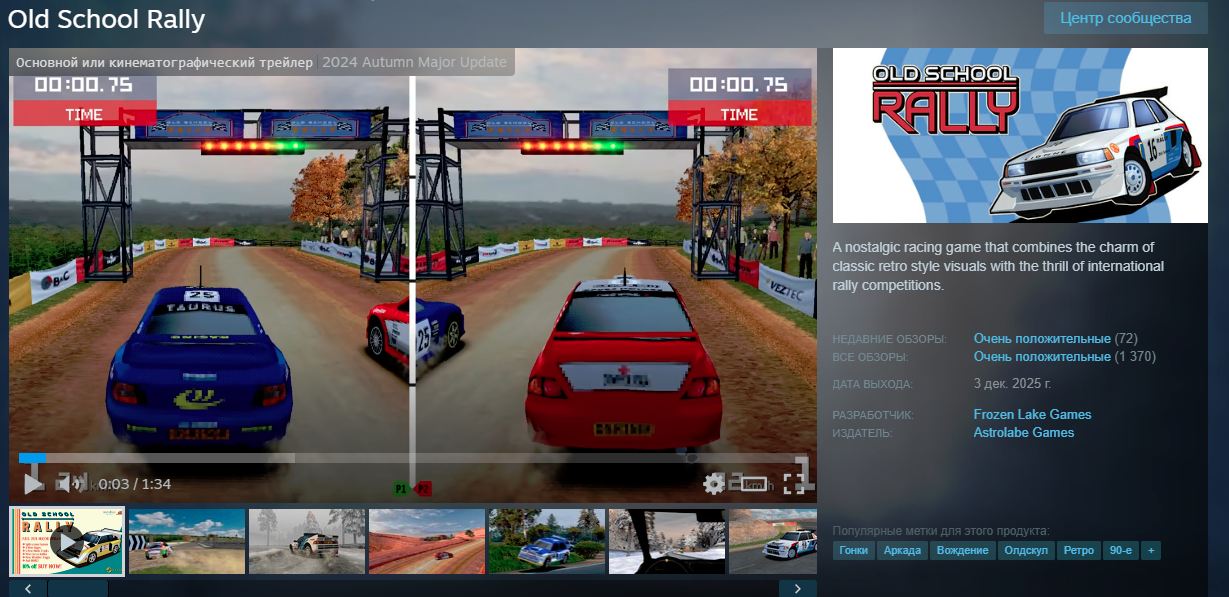The width and height of the screenshot is (1229, 597).
Task: Select the cockpit view snowy screenshot thumbnail
Action: tap(667, 541)
